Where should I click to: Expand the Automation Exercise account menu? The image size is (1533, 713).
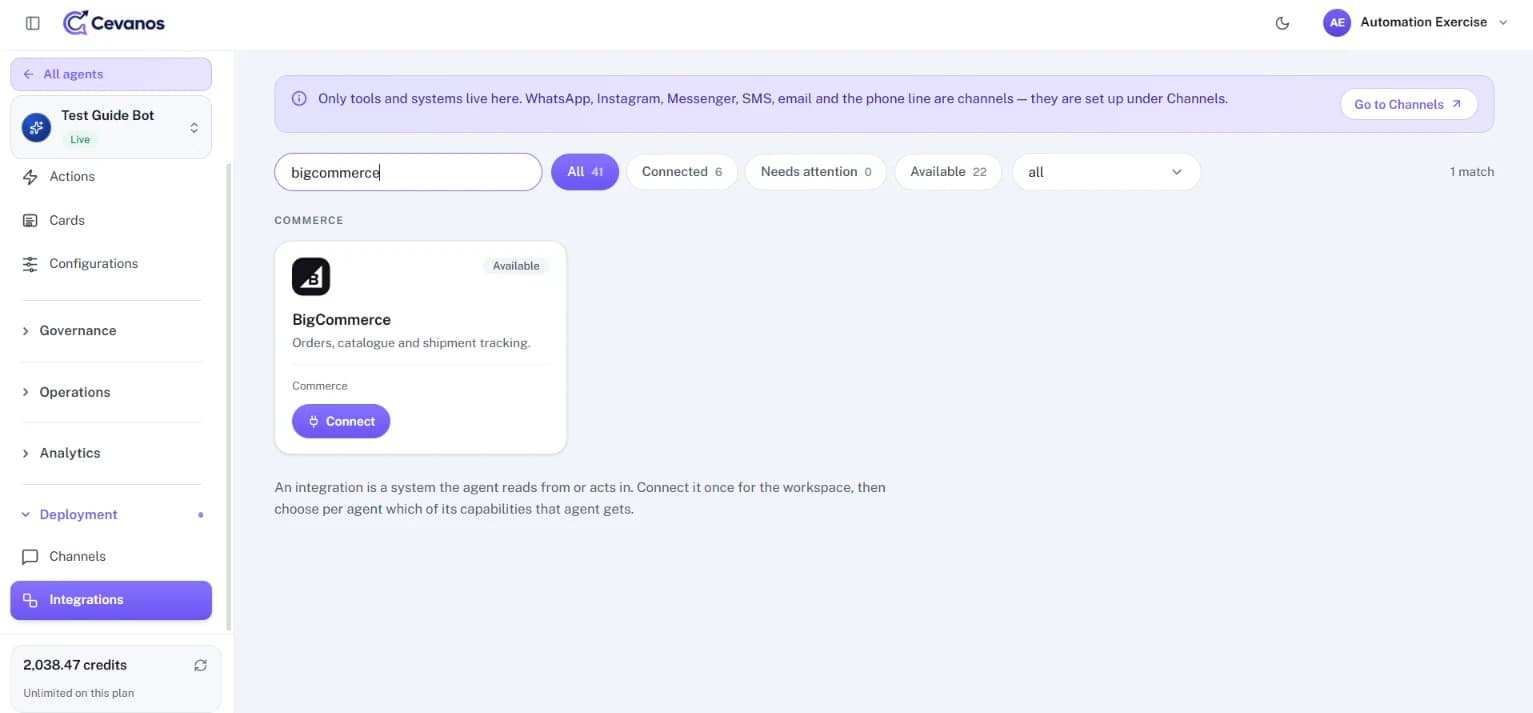(1415, 23)
